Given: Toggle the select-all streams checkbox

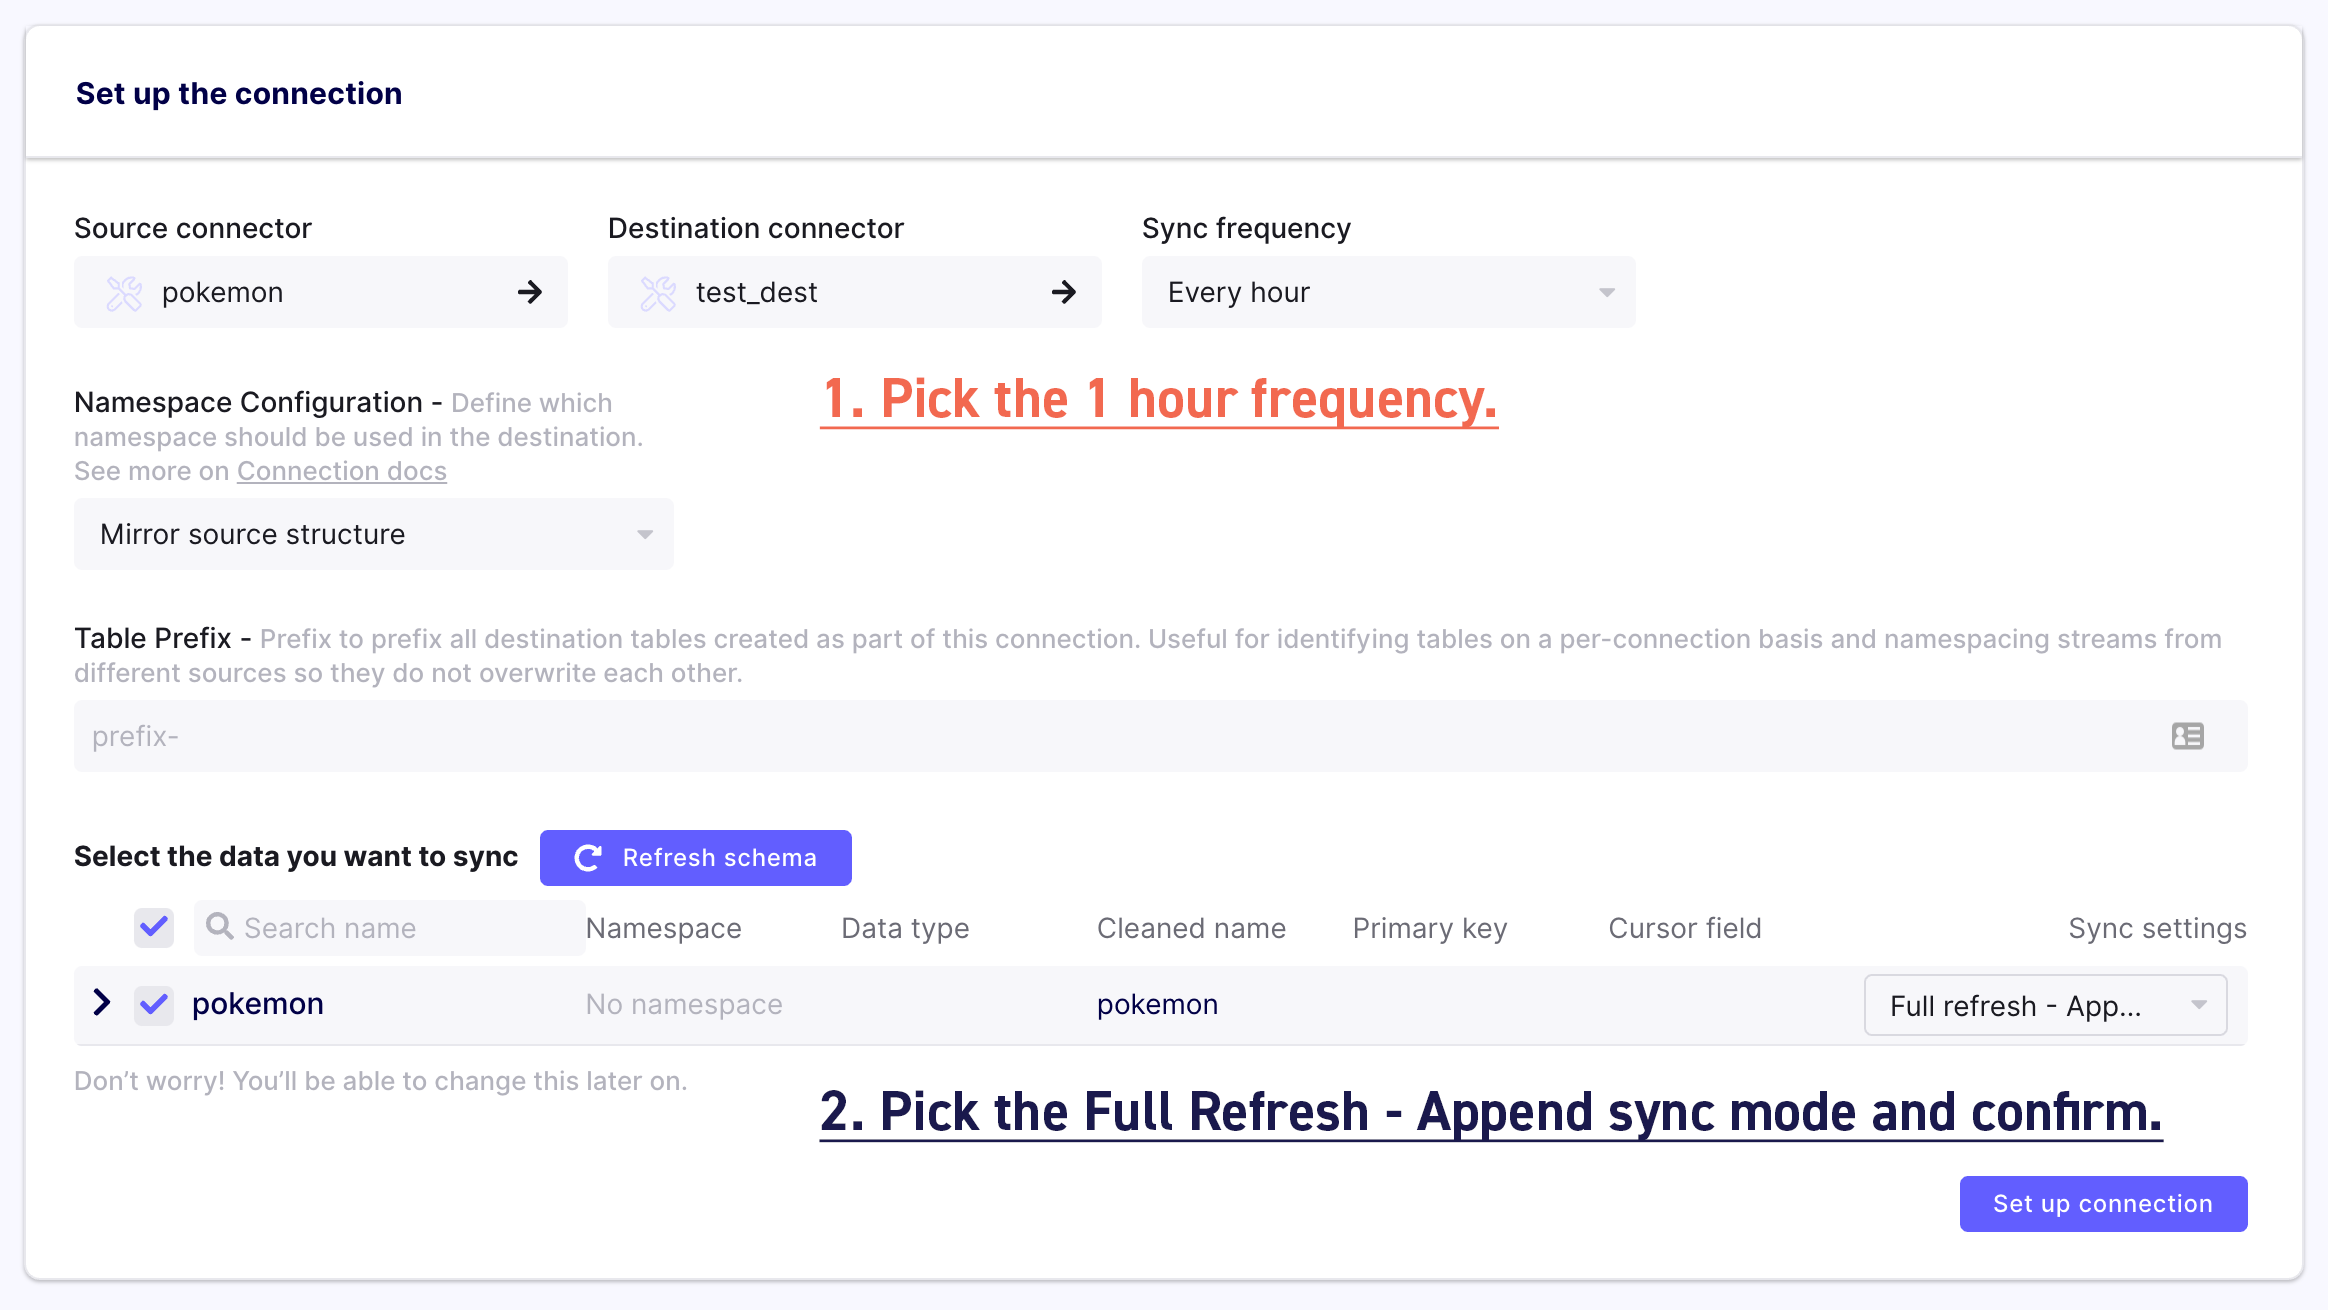Looking at the screenshot, I should coord(154,927).
